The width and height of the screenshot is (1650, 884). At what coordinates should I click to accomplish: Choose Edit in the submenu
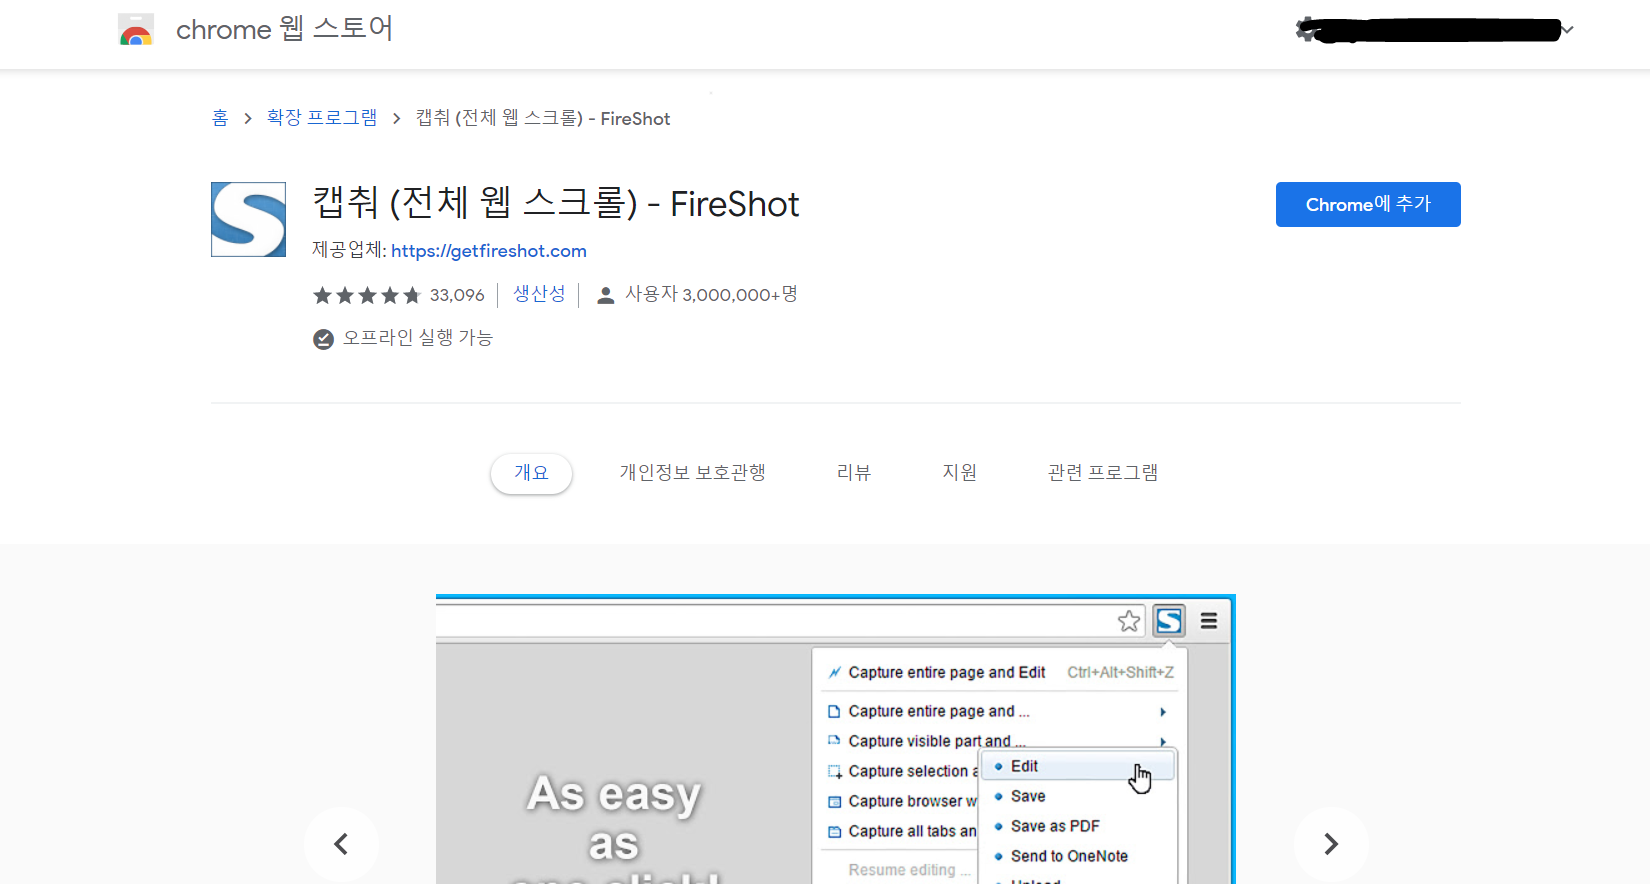coord(1078,766)
